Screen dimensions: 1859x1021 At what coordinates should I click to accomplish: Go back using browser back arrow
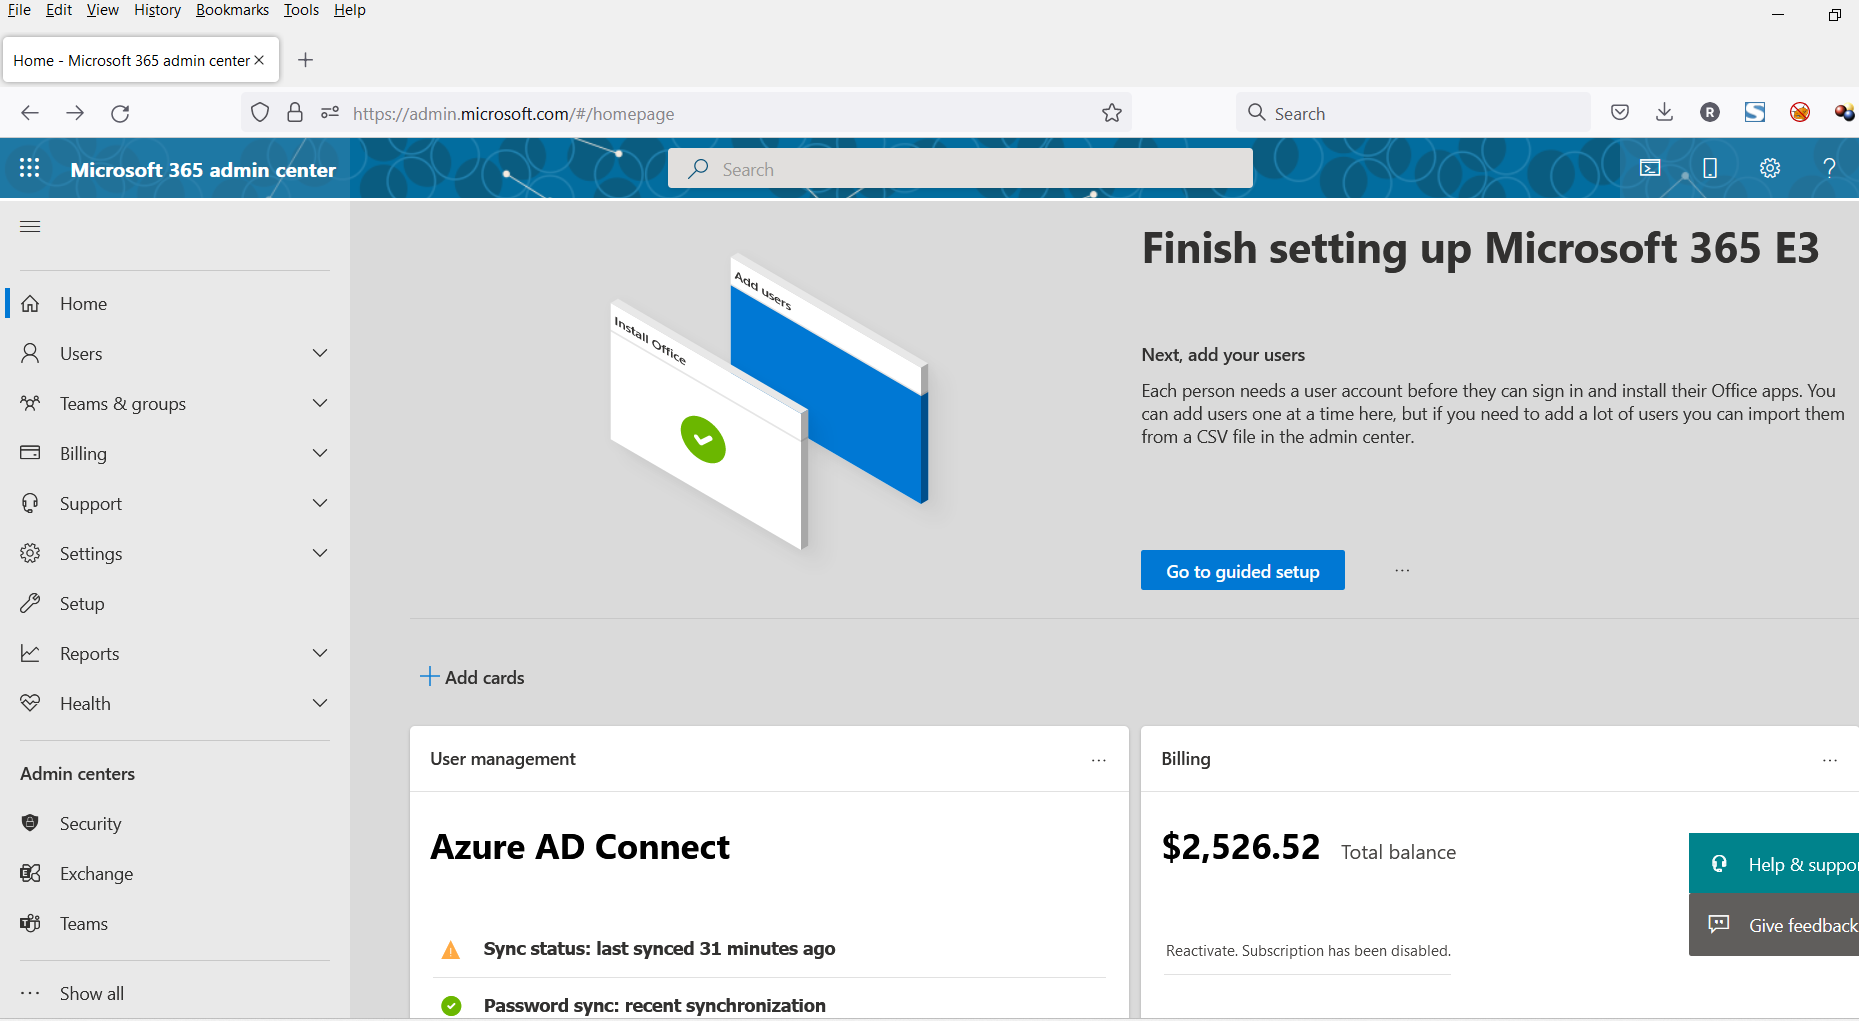pyautogui.click(x=30, y=113)
